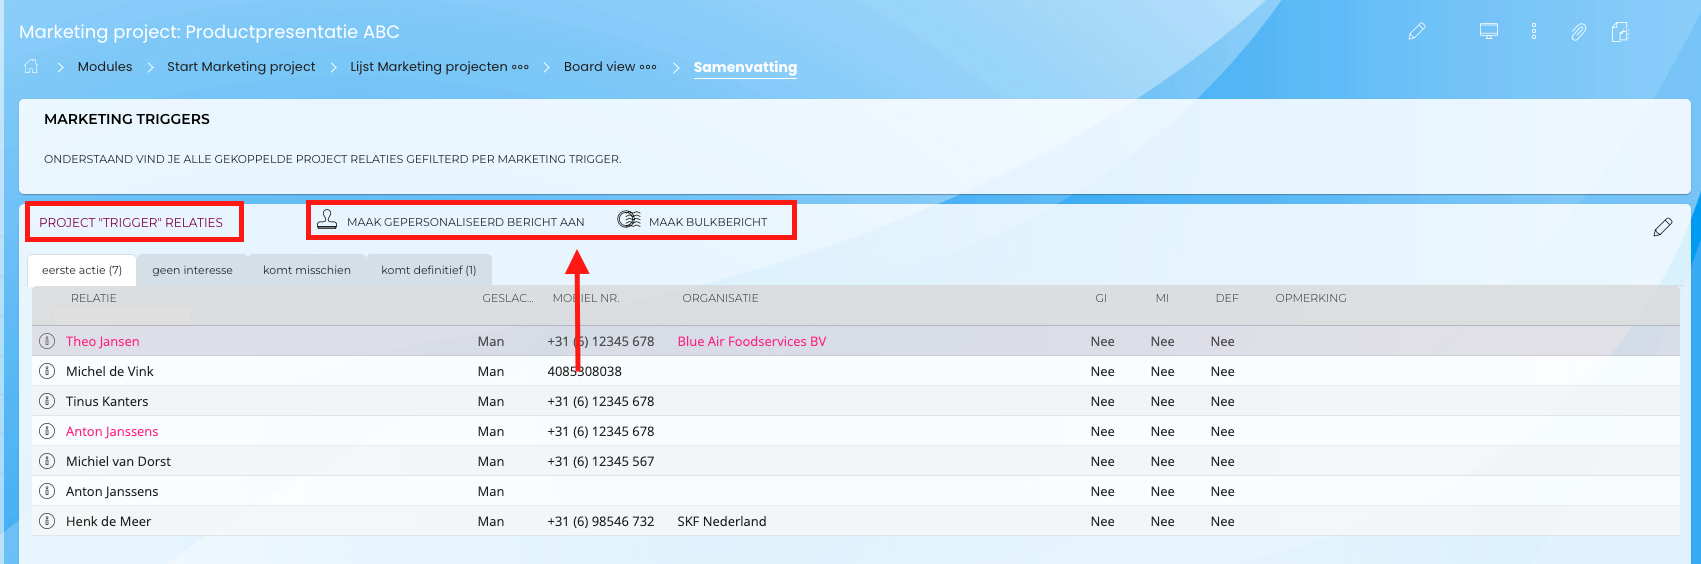Click the stamp icon for personalised message
This screenshot has width=1701, height=564.
tap(327, 220)
